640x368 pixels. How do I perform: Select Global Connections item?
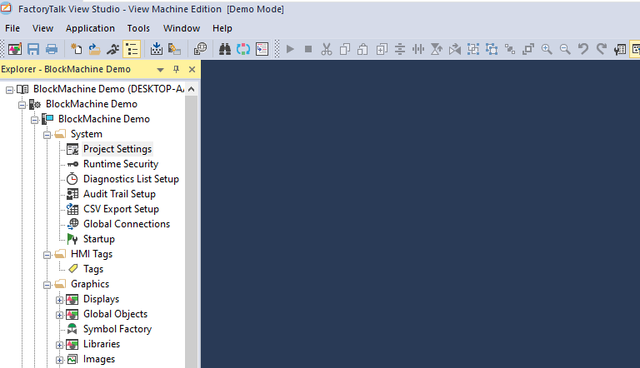coord(127,224)
